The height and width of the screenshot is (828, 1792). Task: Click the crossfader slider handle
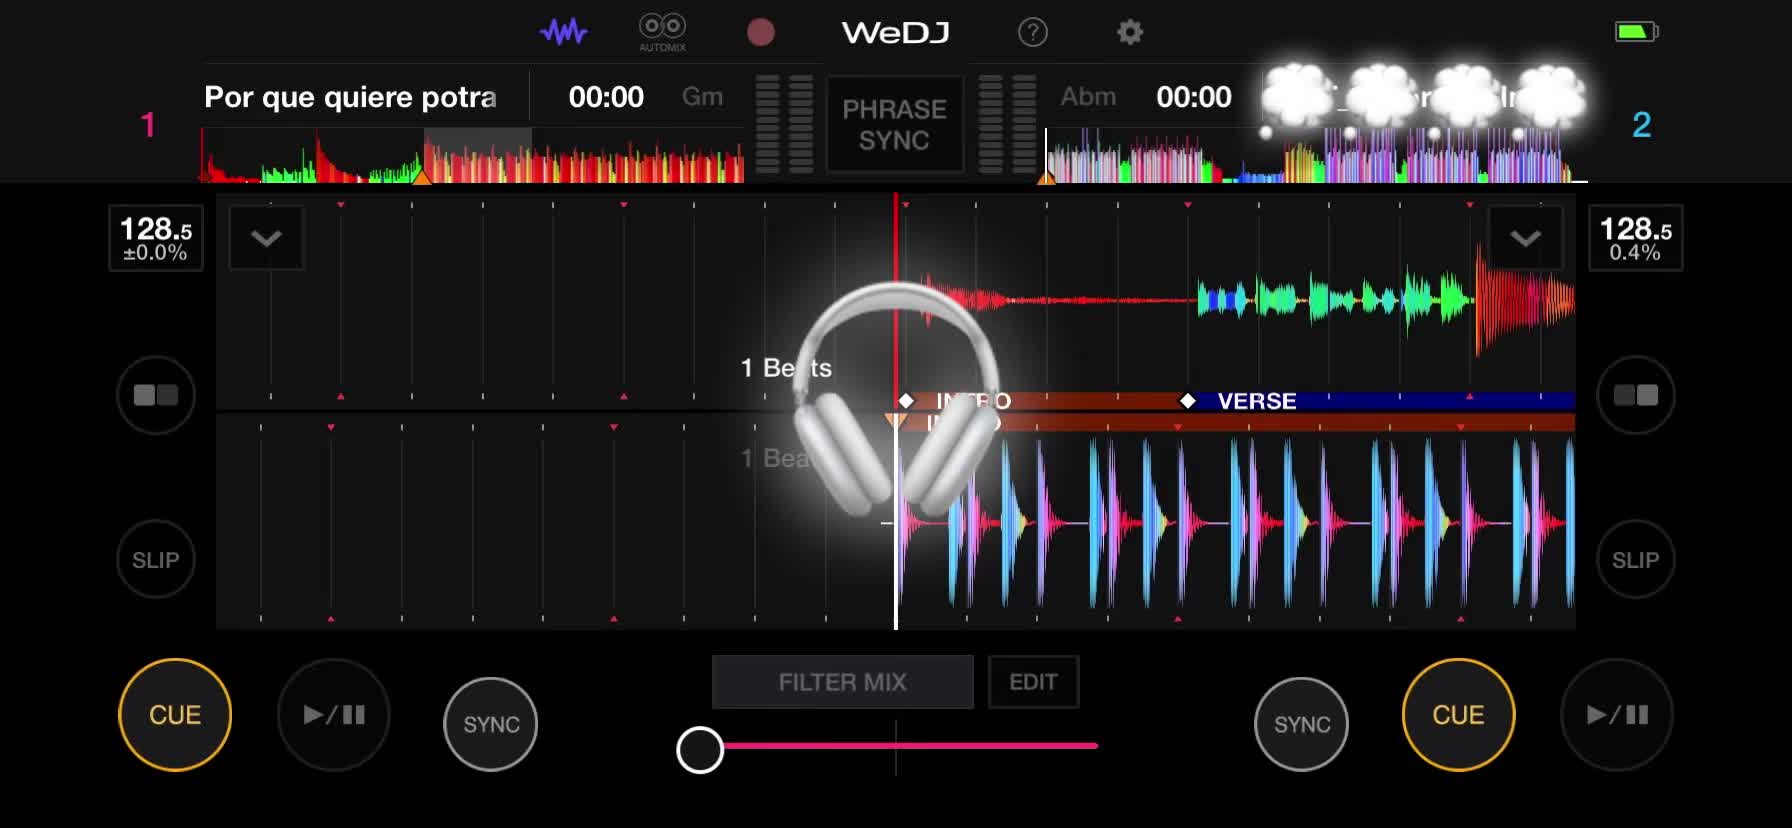click(x=700, y=750)
